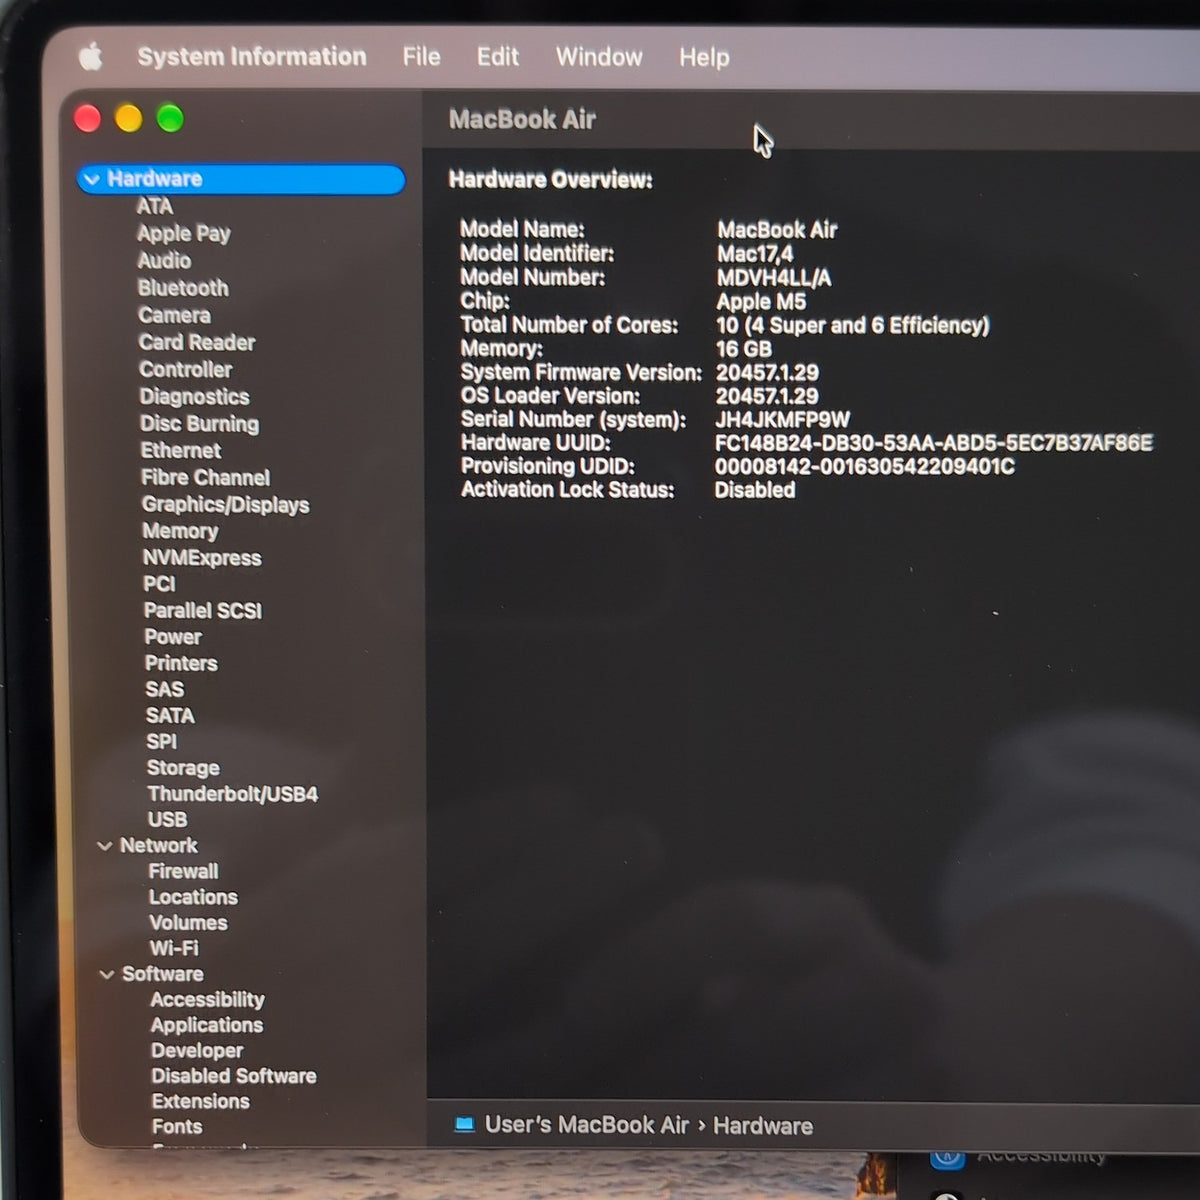1200x1200 pixels.
Task: Select Graphics/Displays in sidebar
Action: pos(225,505)
